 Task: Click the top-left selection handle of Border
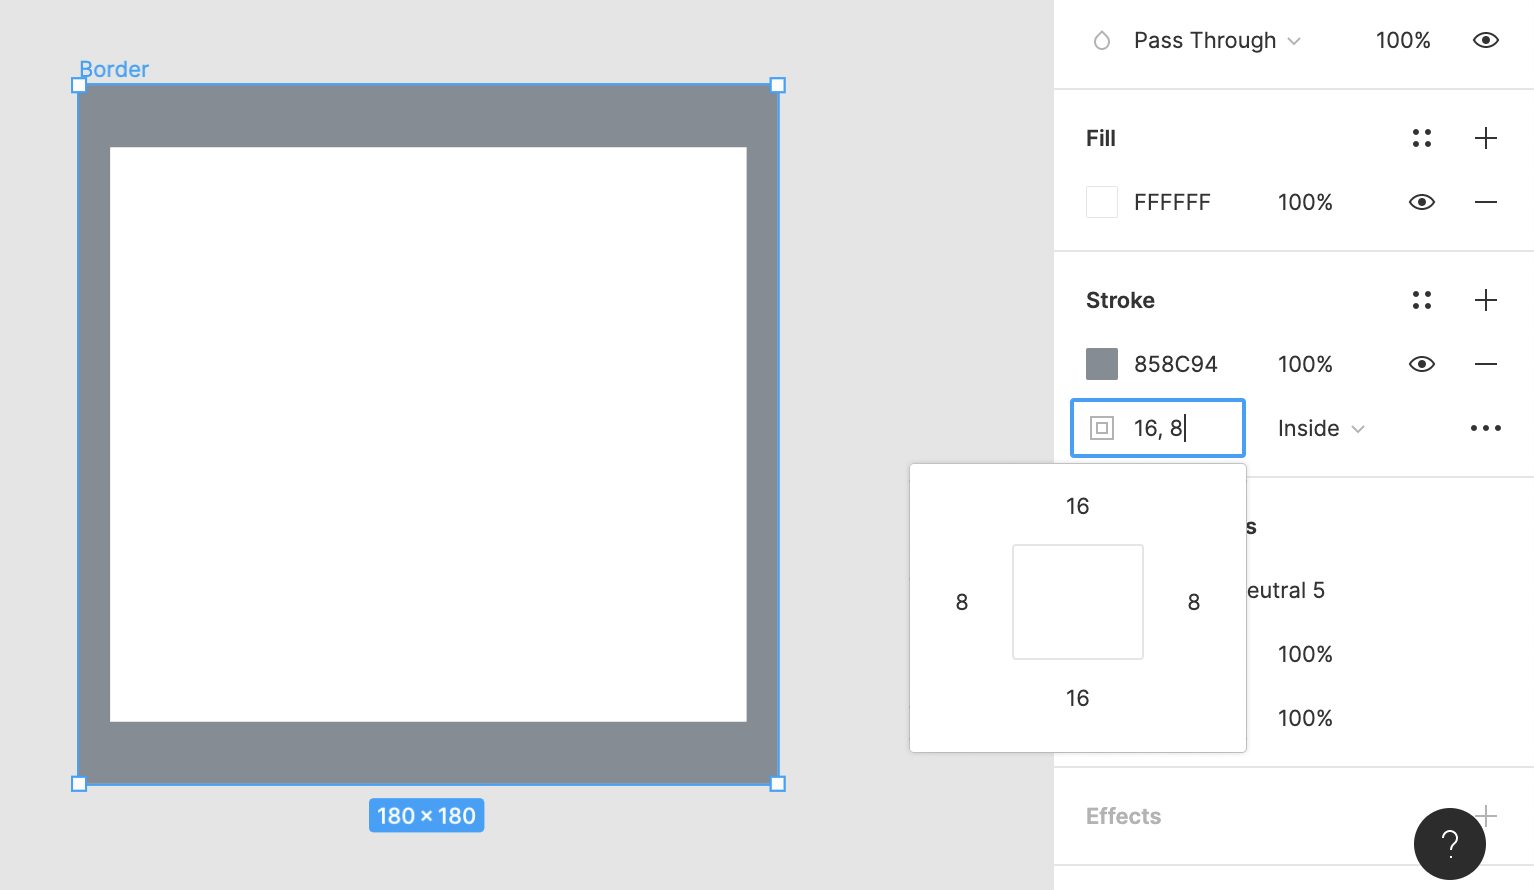coord(79,86)
